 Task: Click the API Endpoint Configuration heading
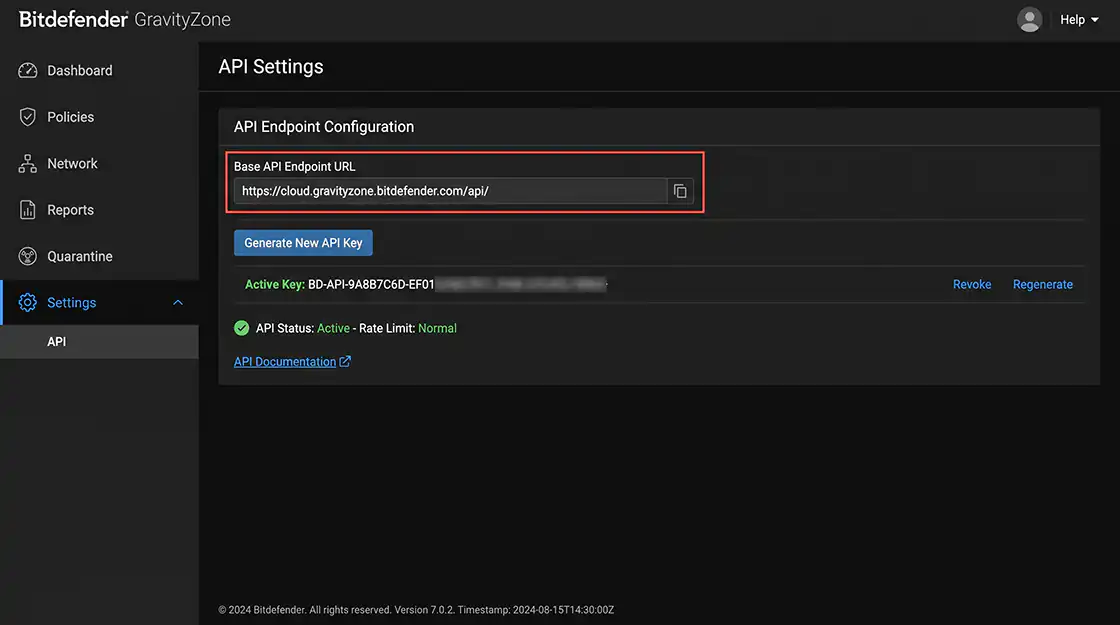324,126
